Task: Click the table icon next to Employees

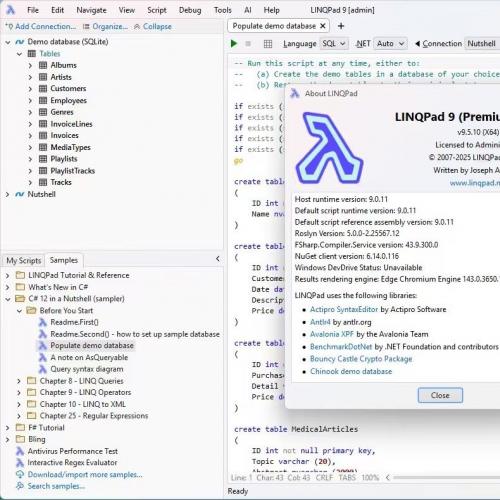Action: pyautogui.click(x=43, y=100)
